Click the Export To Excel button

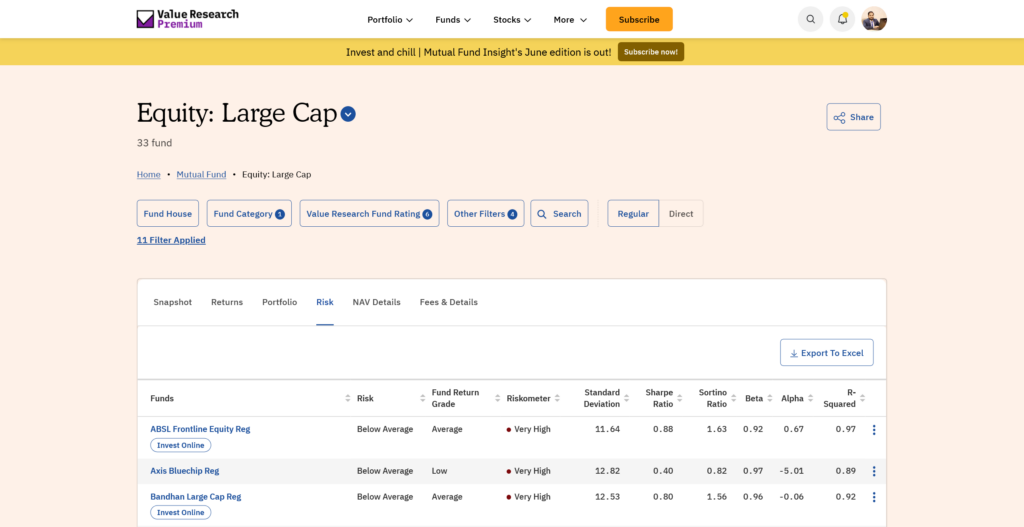(x=826, y=353)
